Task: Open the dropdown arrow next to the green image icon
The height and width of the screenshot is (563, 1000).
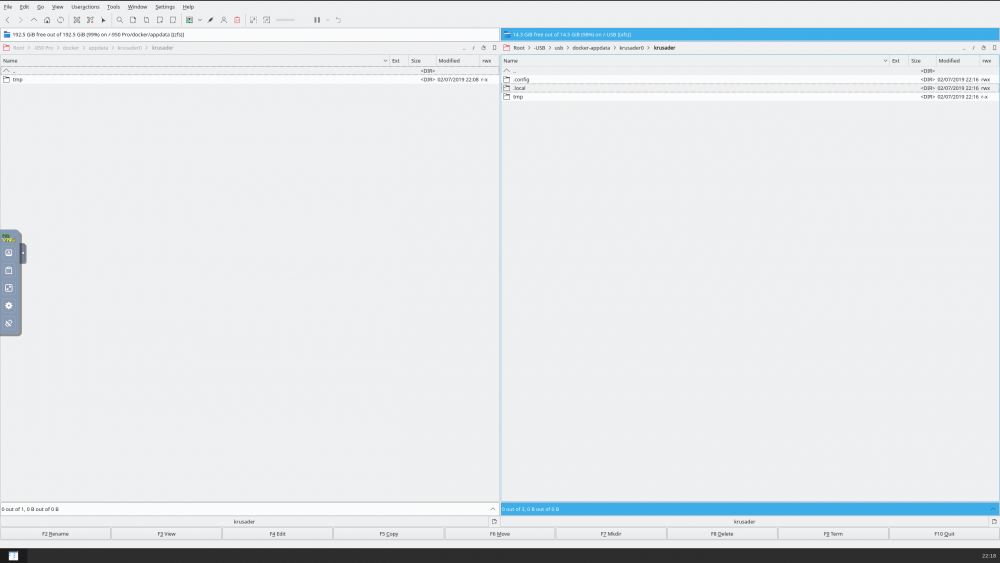Action: [200, 20]
